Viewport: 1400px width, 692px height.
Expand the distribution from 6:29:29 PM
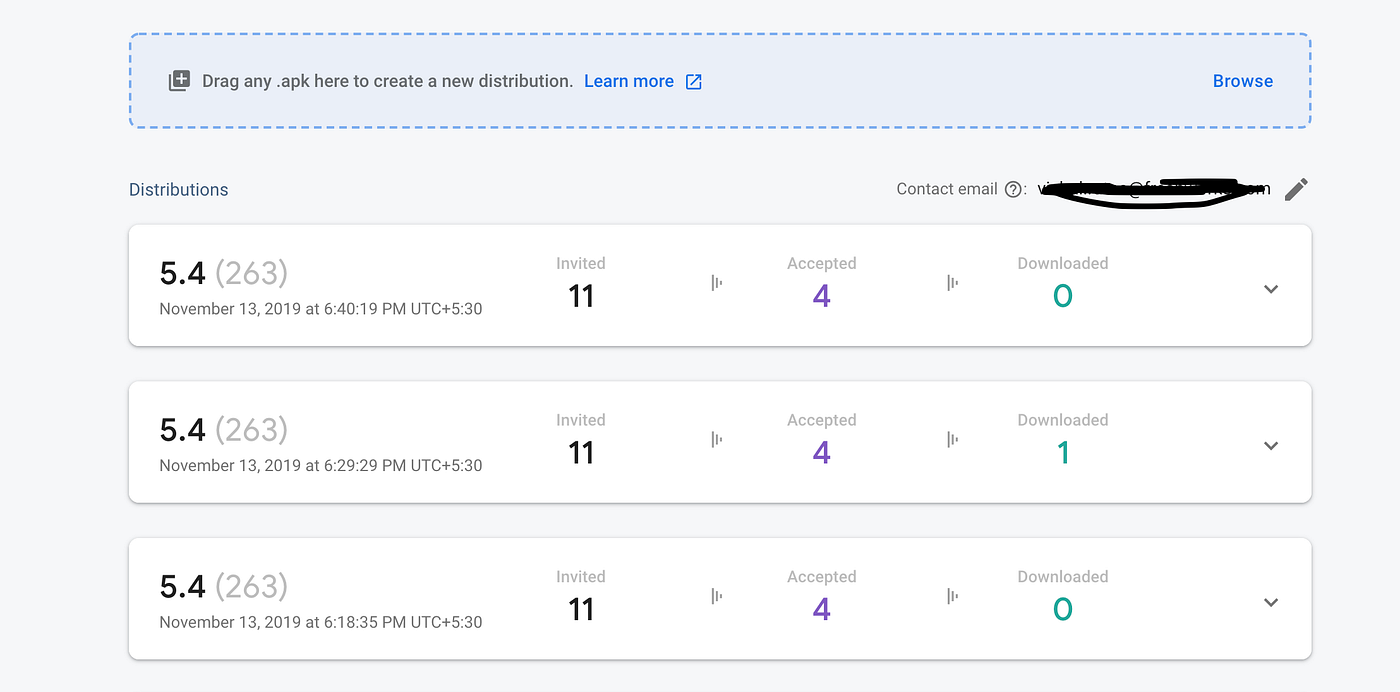coord(1271,446)
